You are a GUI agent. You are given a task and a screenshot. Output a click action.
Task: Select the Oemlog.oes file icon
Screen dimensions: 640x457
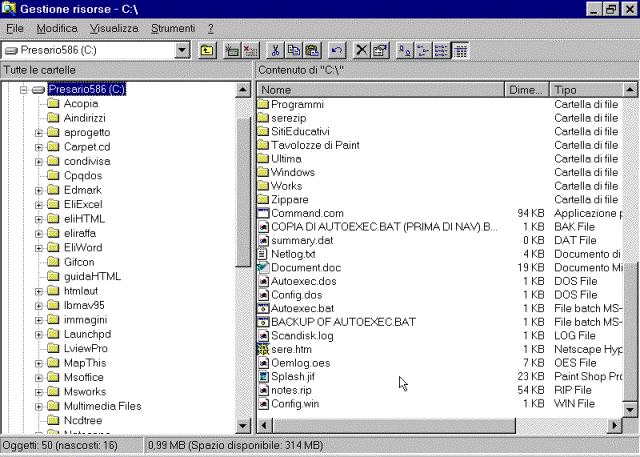[263, 363]
